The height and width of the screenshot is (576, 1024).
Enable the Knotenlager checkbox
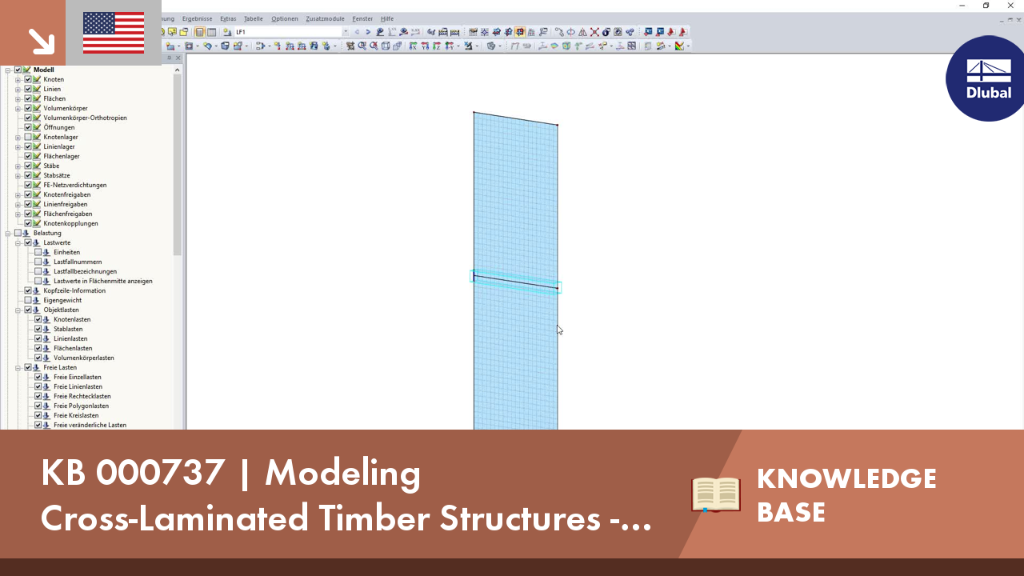pos(28,137)
